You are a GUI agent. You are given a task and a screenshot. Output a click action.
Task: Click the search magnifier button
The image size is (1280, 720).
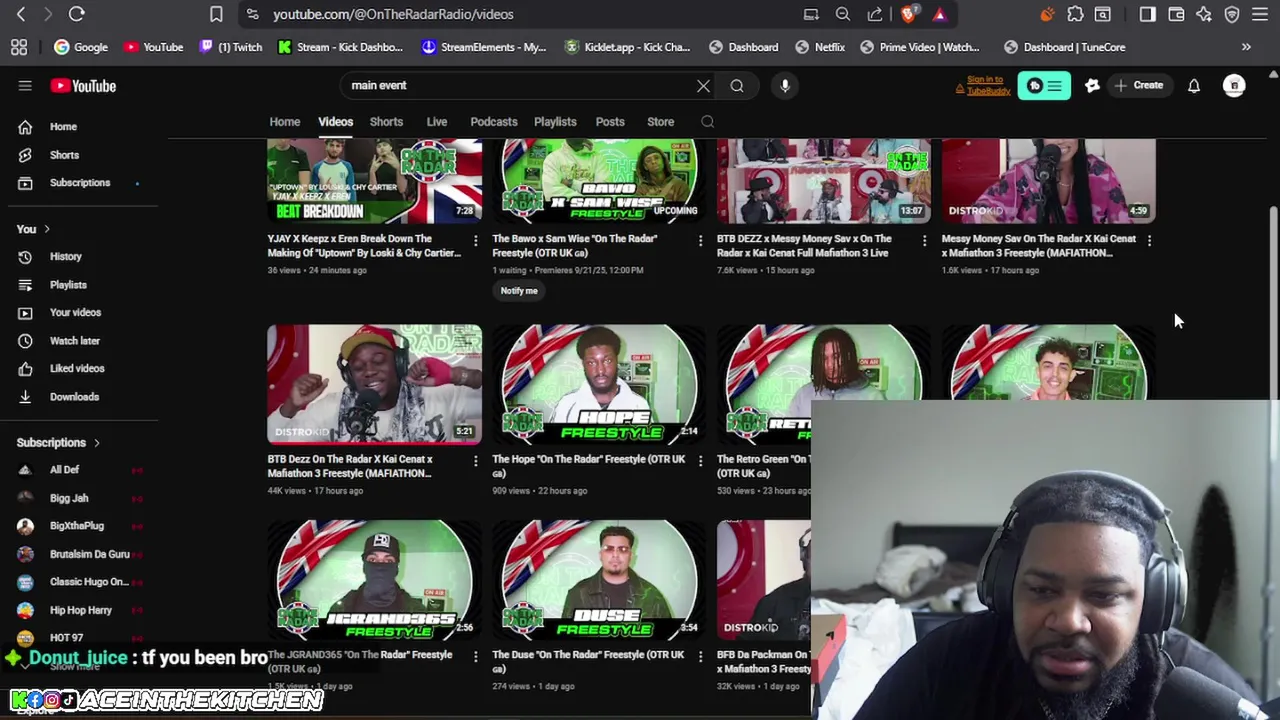pyautogui.click(x=737, y=86)
